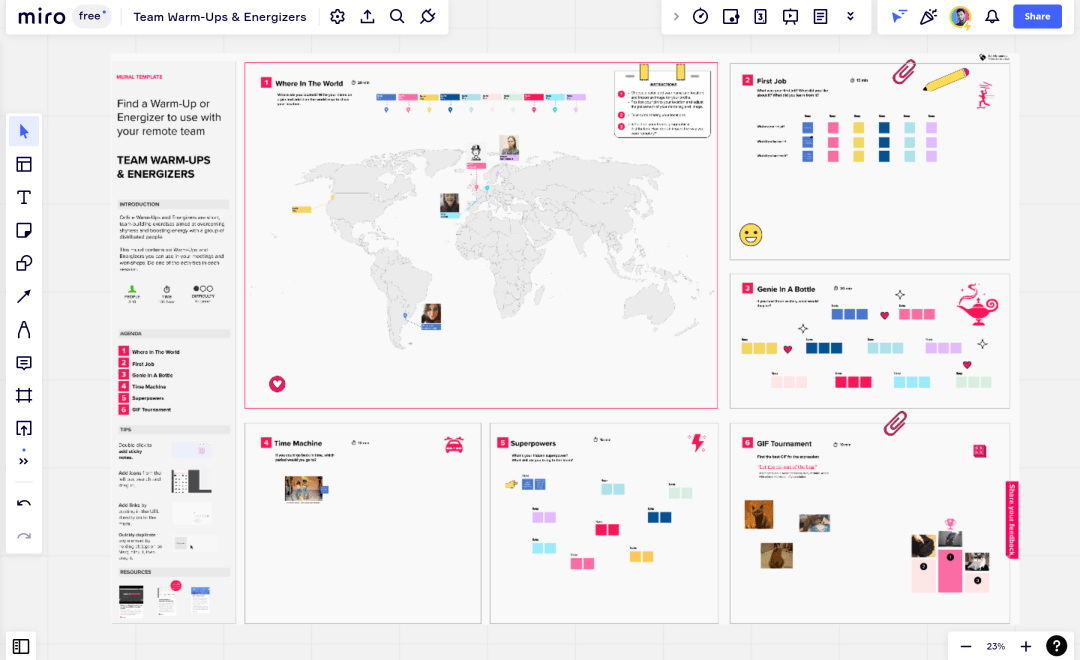Select the Text tool
Viewport: 1080px width, 660px height.
click(x=24, y=198)
